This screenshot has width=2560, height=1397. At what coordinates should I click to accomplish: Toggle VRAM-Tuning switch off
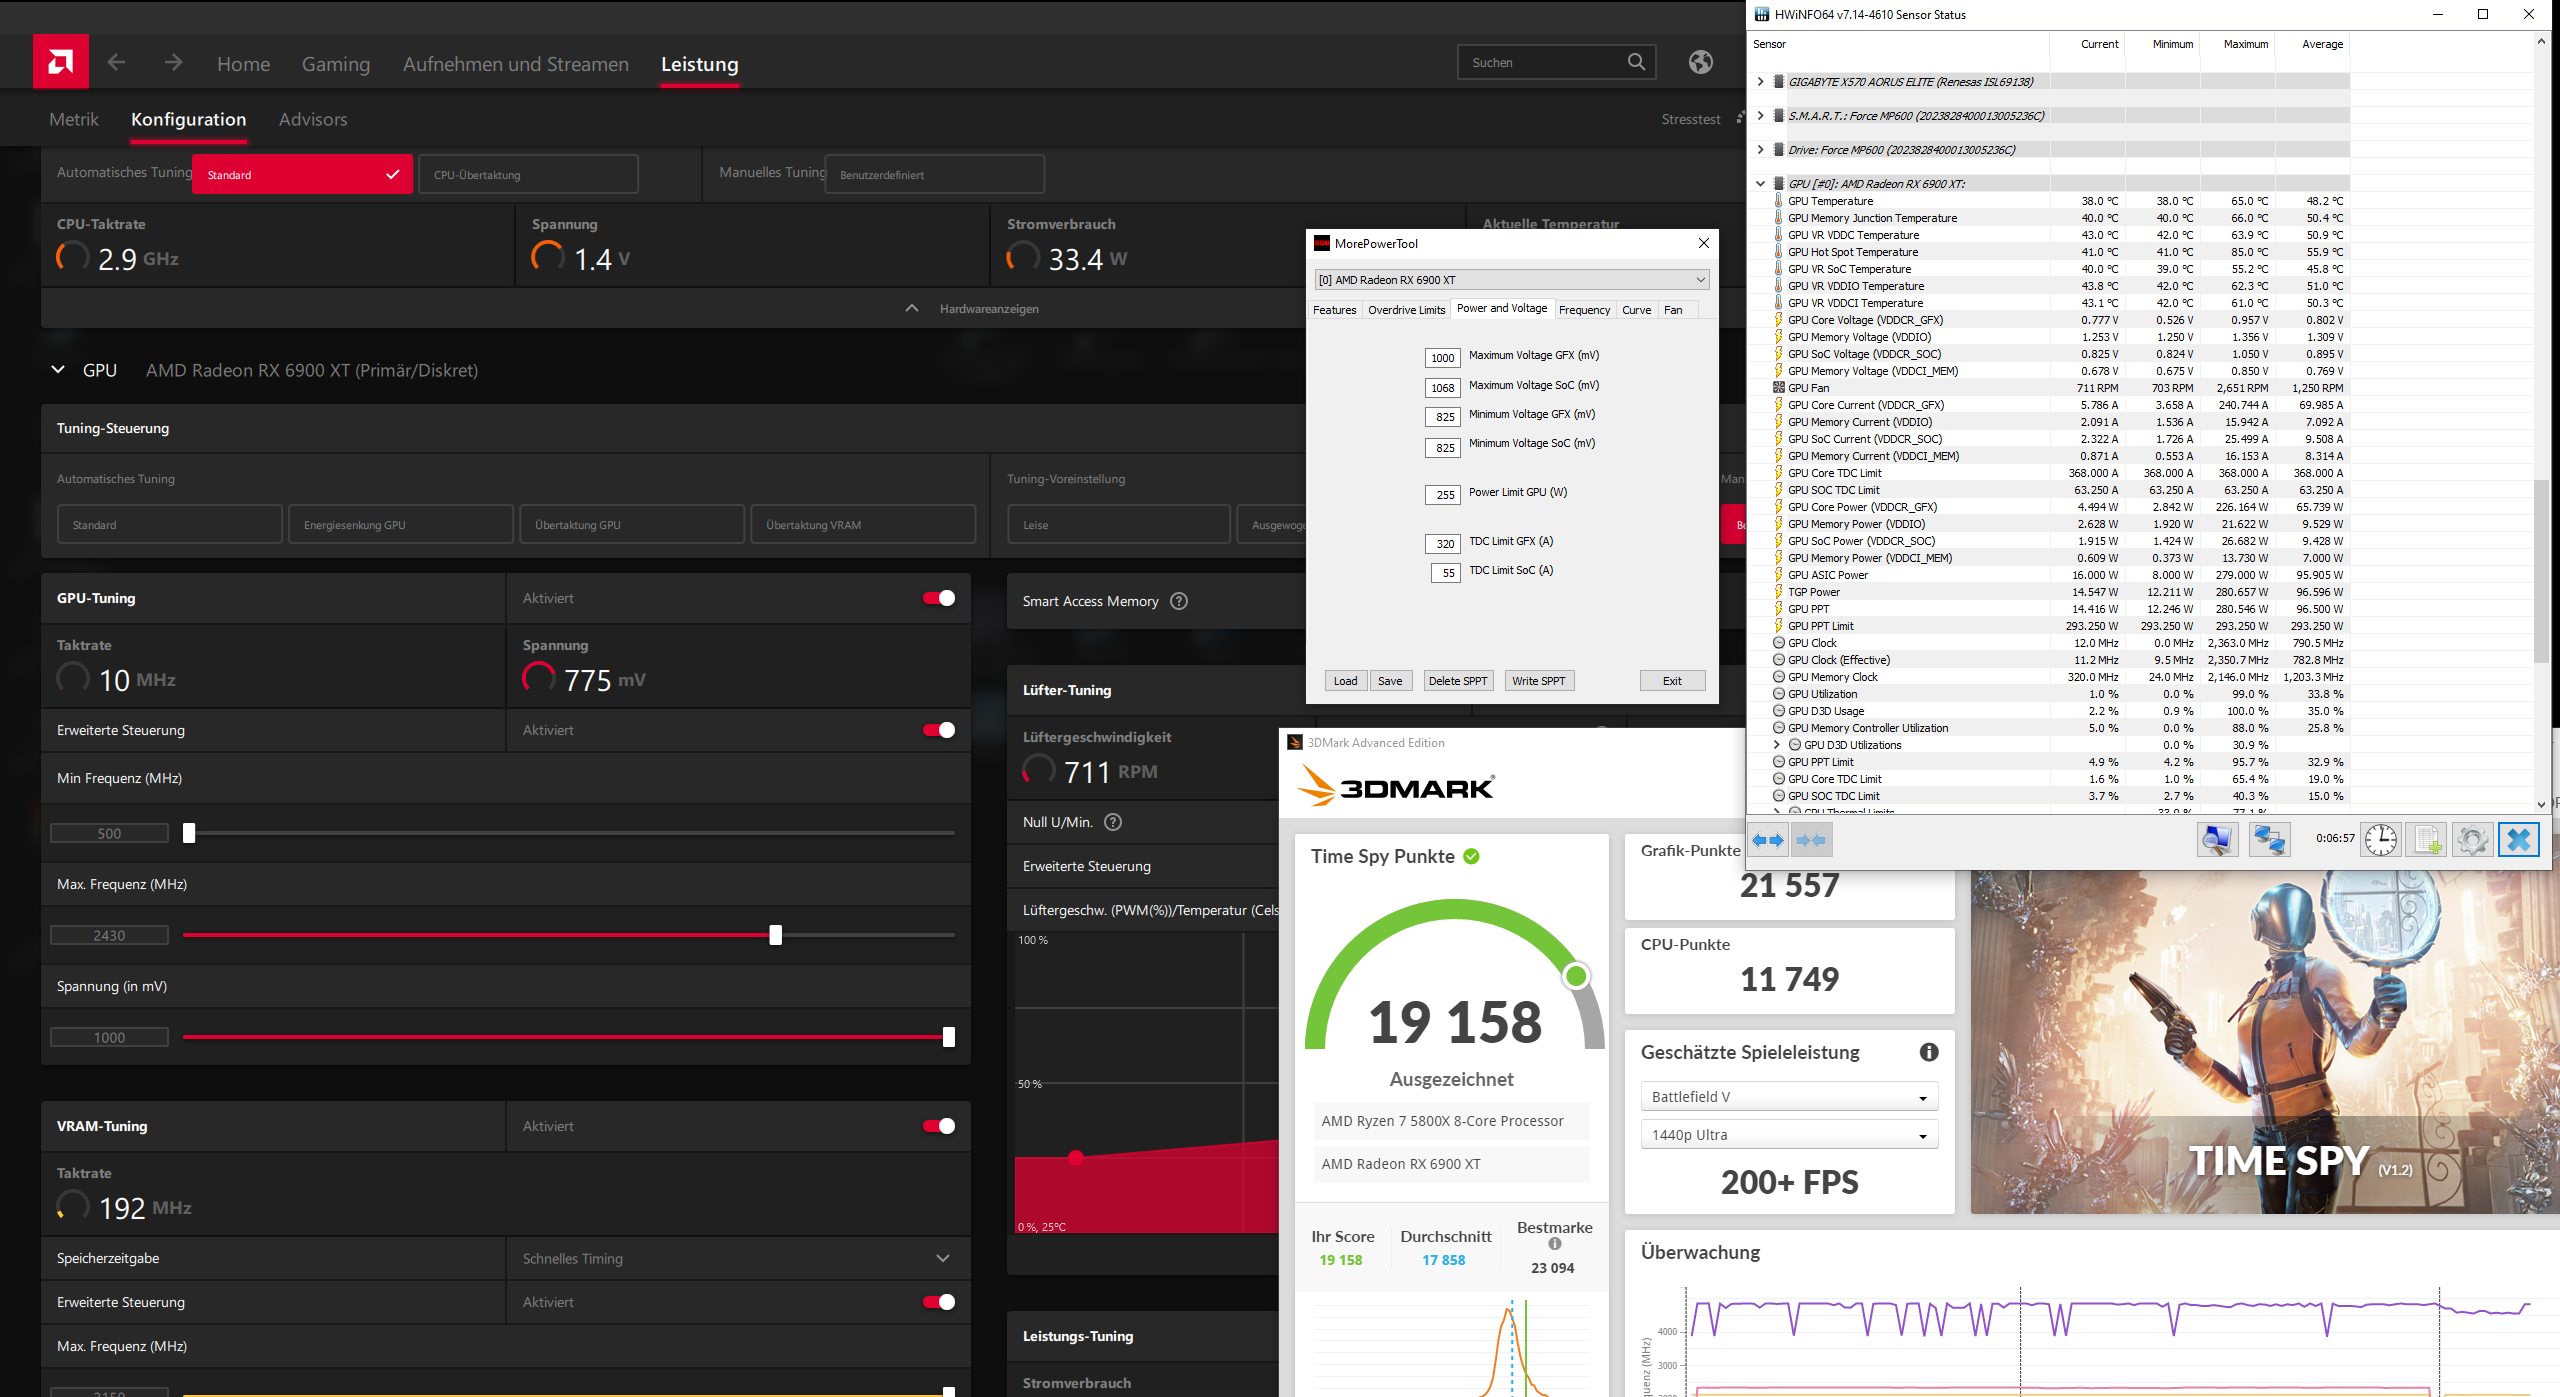[939, 1126]
